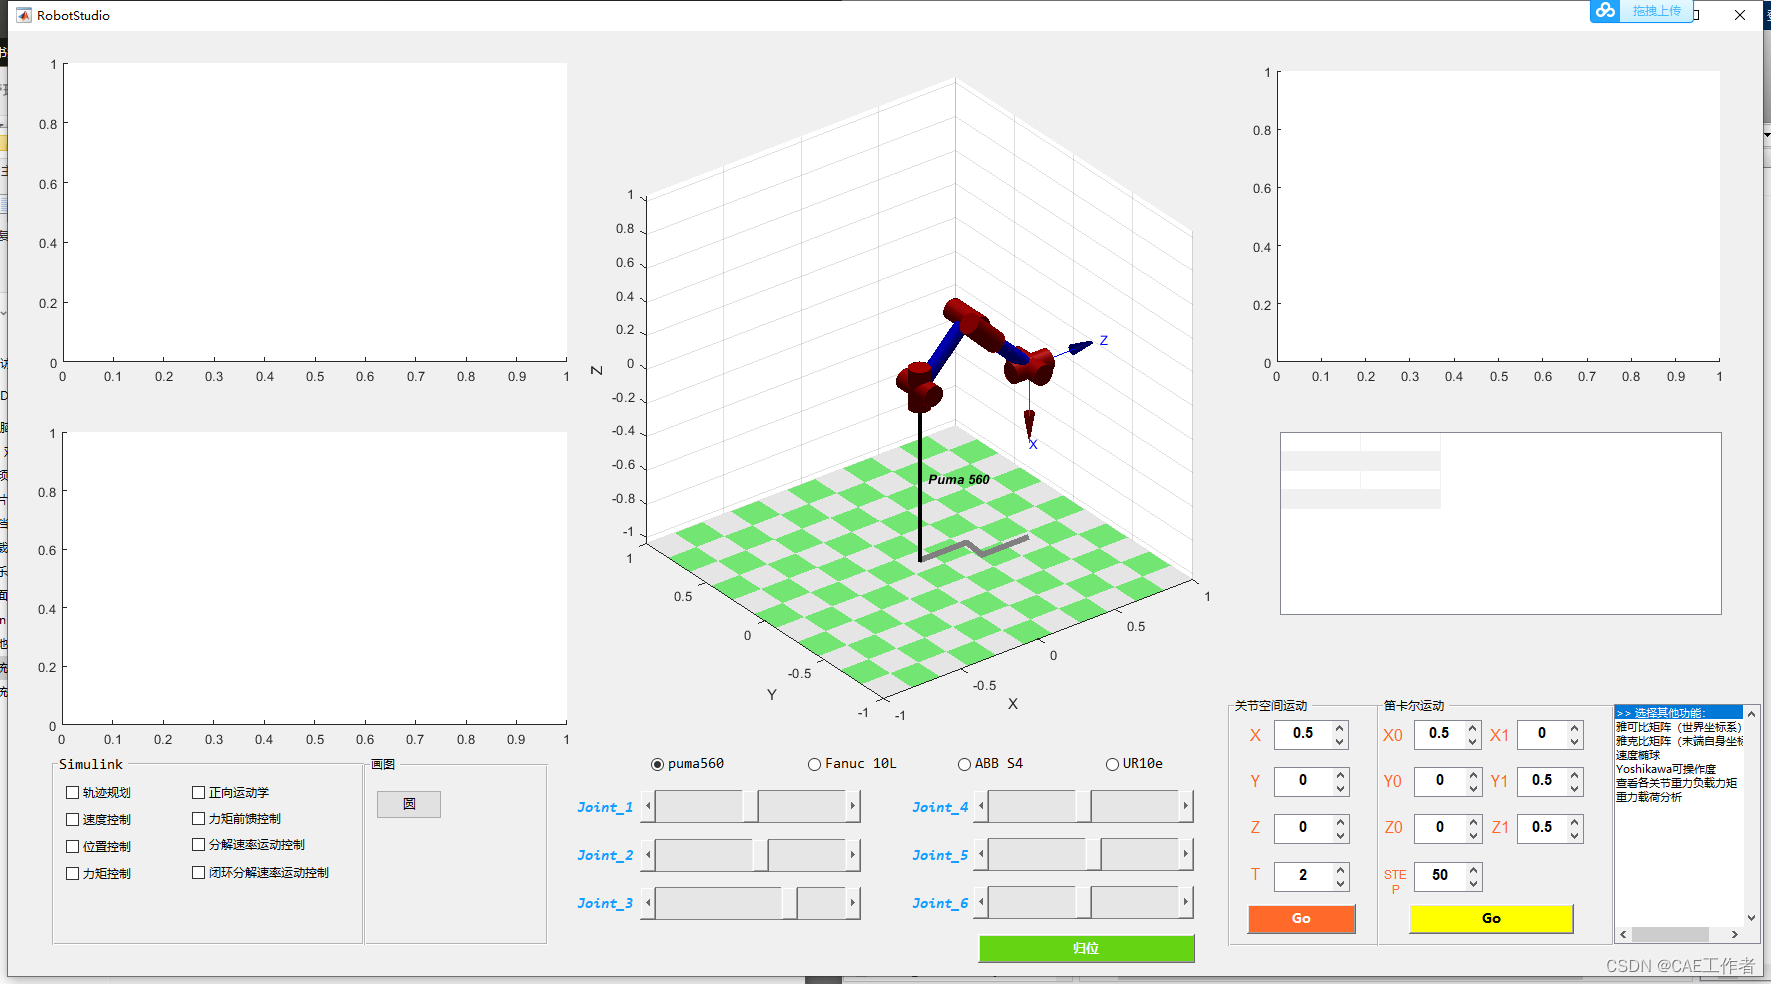Screen dimensions: 1771x984
Task: Close the RobotStudio window
Action: point(1740,15)
